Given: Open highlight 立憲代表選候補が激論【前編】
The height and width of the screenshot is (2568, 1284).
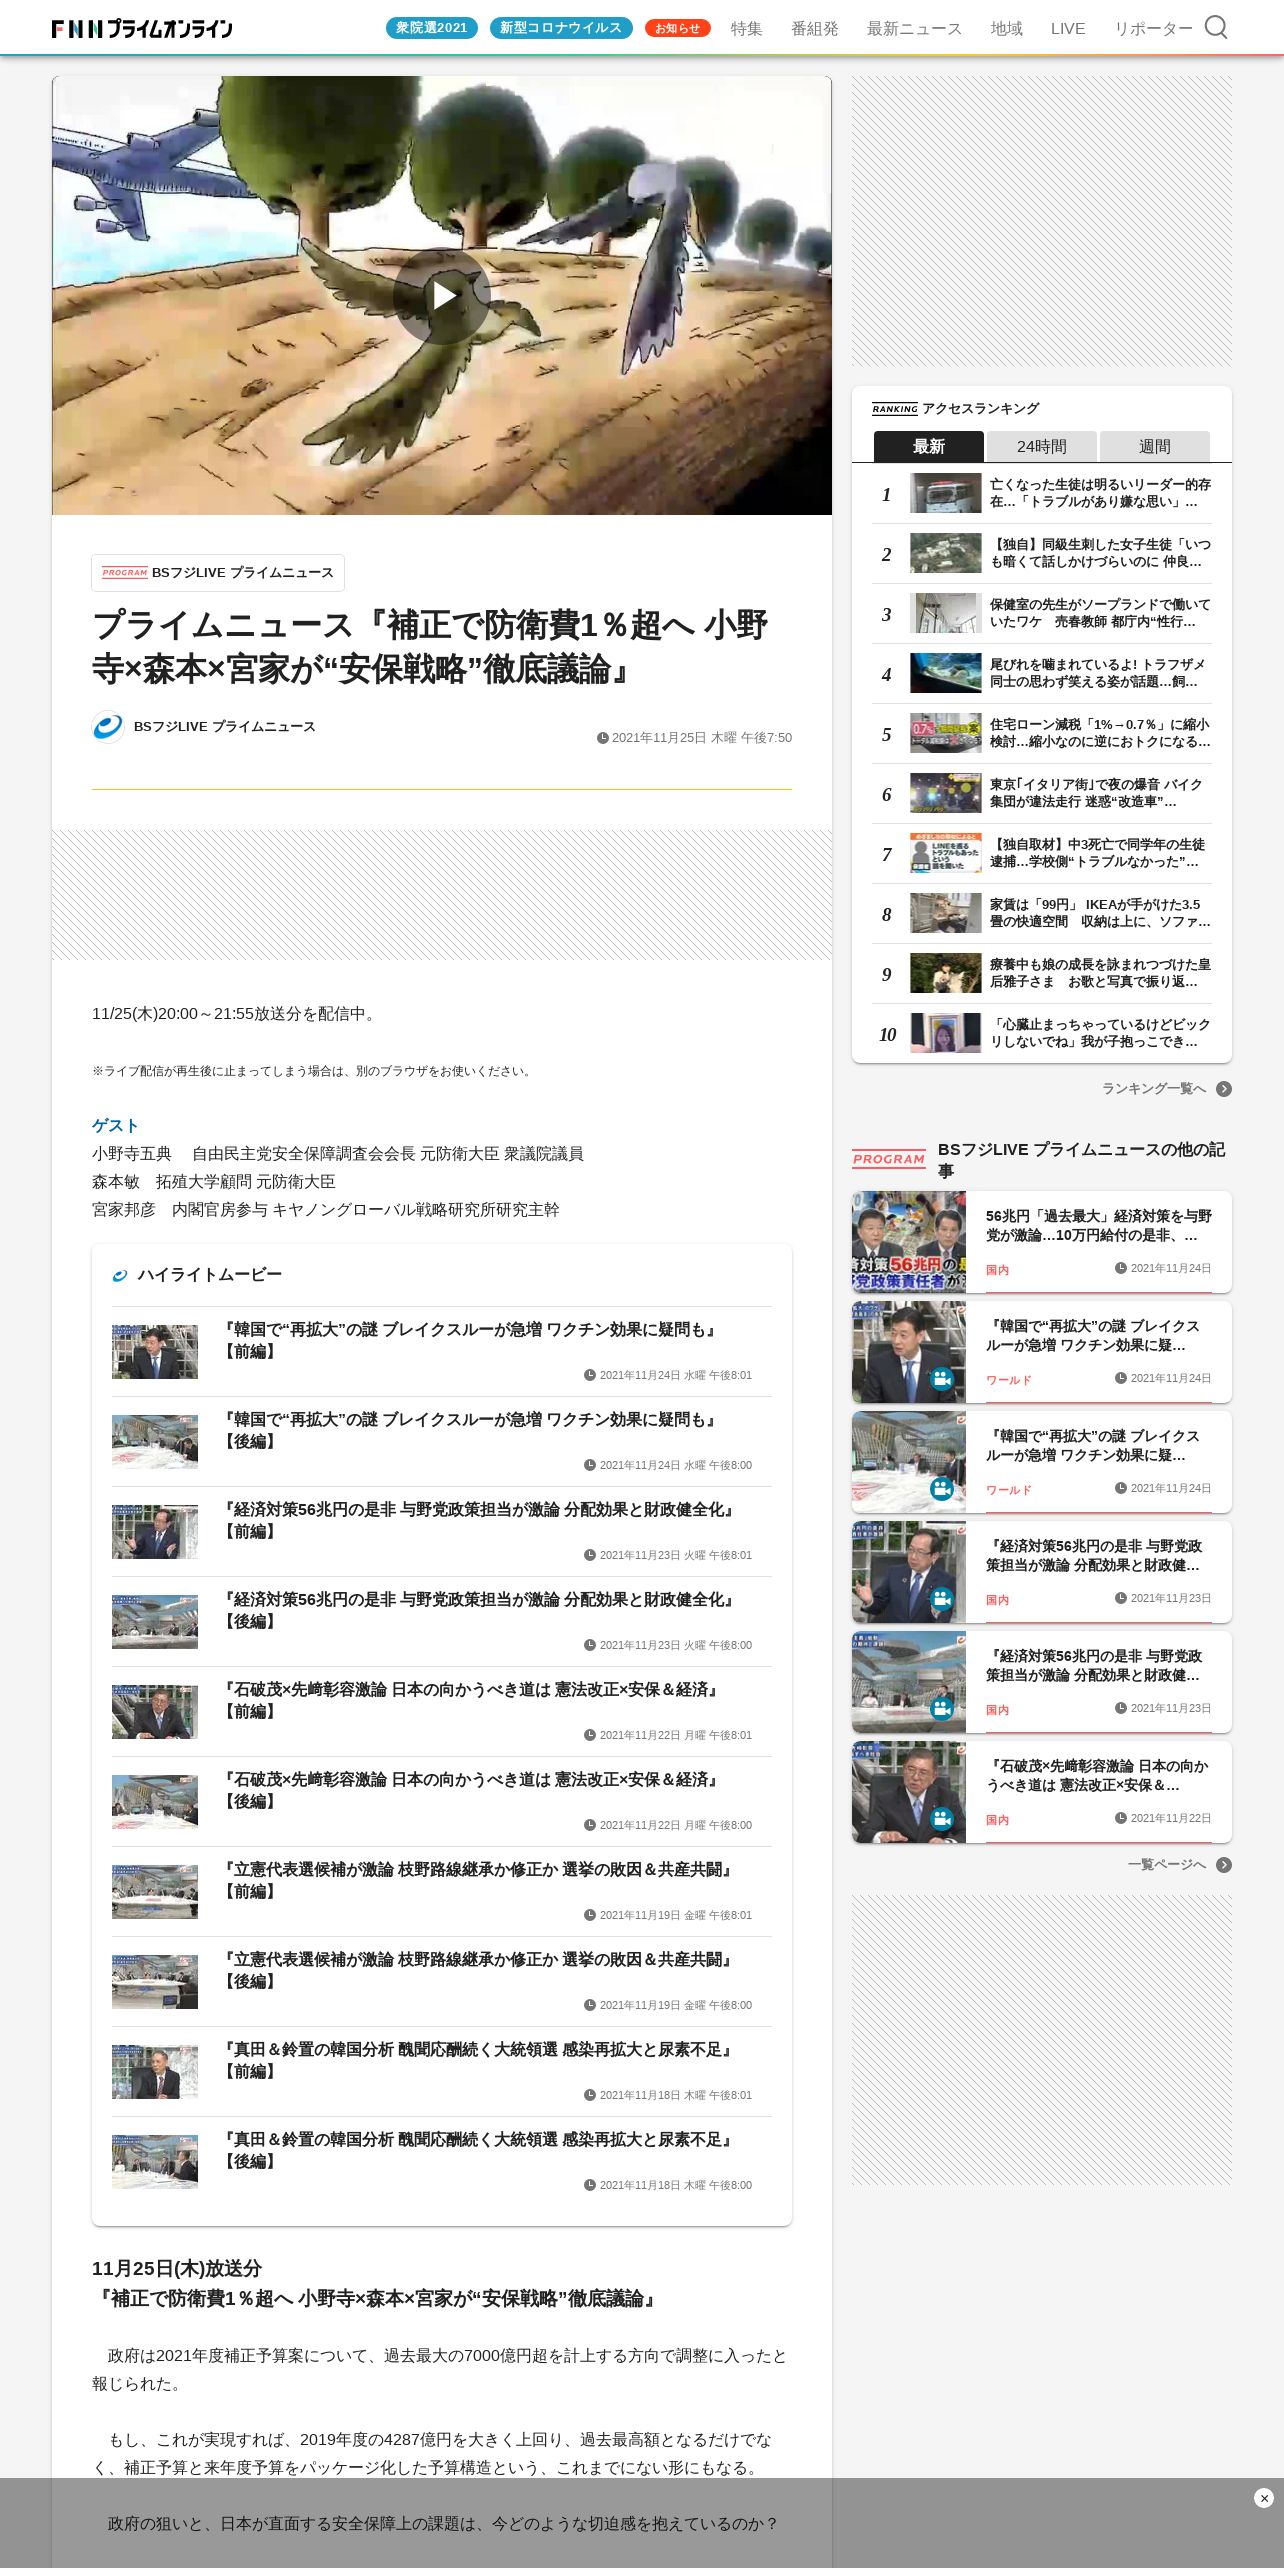Looking at the screenshot, I should (x=441, y=1892).
